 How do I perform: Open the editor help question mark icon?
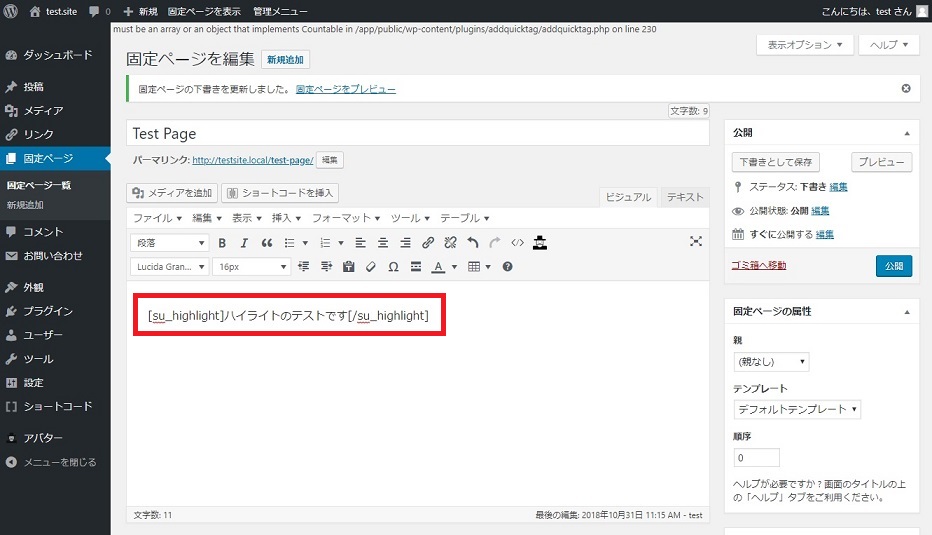click(508, 267)
